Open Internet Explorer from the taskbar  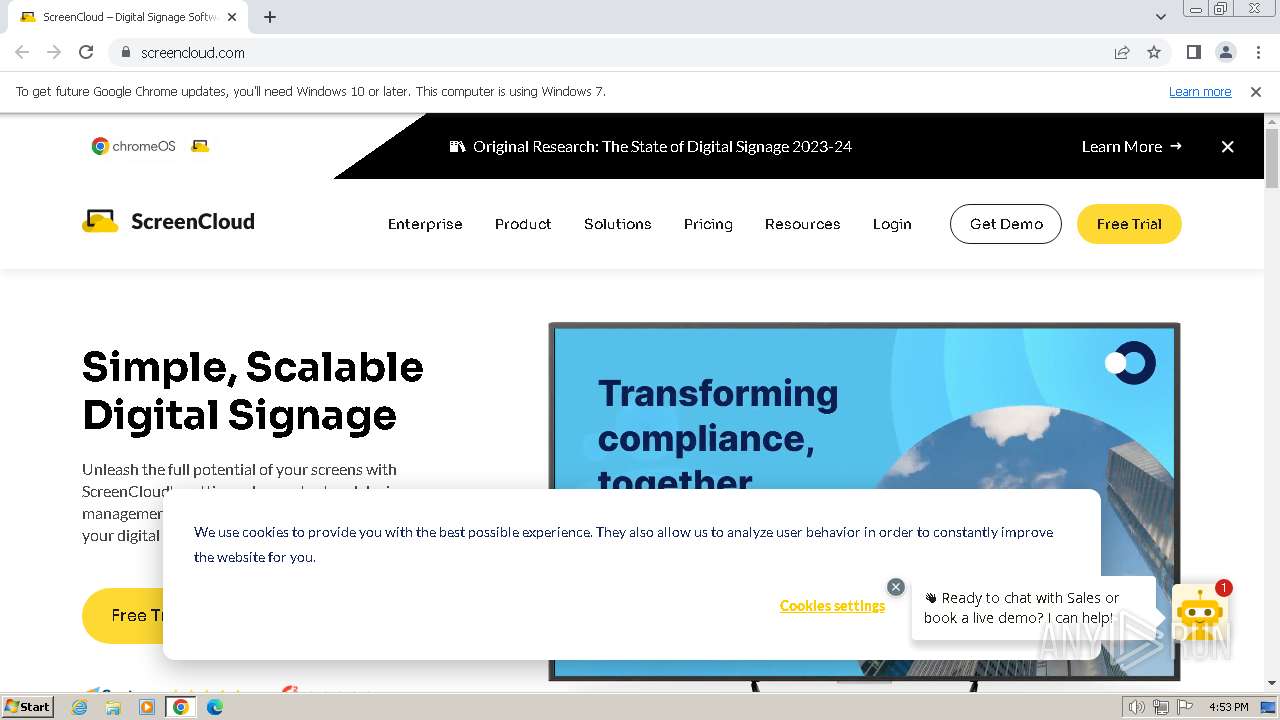[x=80, y=707]
